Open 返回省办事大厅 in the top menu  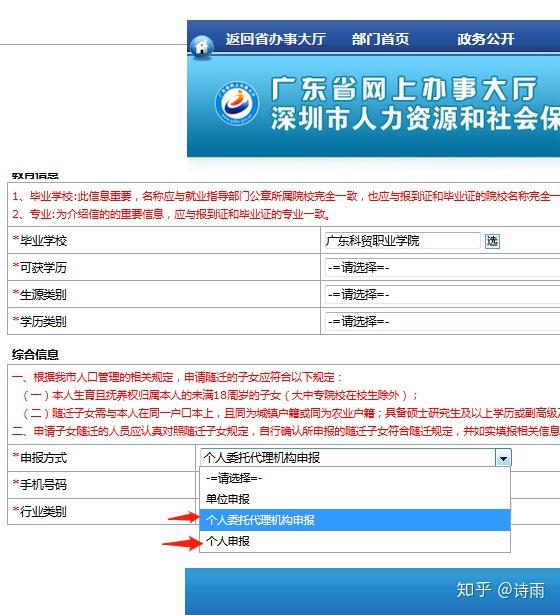275,39
